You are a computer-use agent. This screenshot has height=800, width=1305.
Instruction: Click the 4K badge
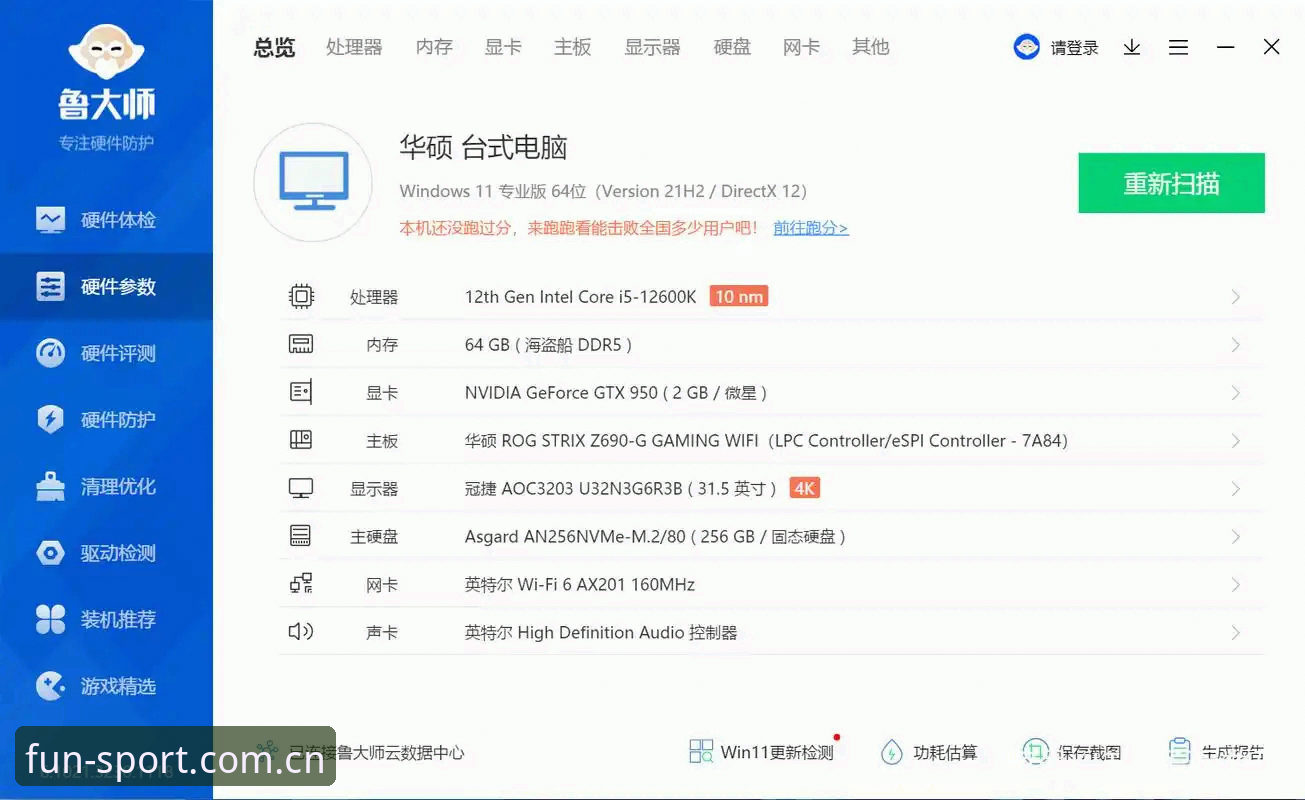[805, 488]
